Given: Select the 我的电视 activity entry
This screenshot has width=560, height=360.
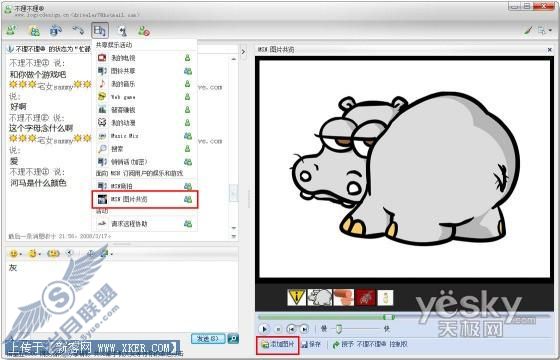Looking at the screenshot, I should [x=145, y=58].
